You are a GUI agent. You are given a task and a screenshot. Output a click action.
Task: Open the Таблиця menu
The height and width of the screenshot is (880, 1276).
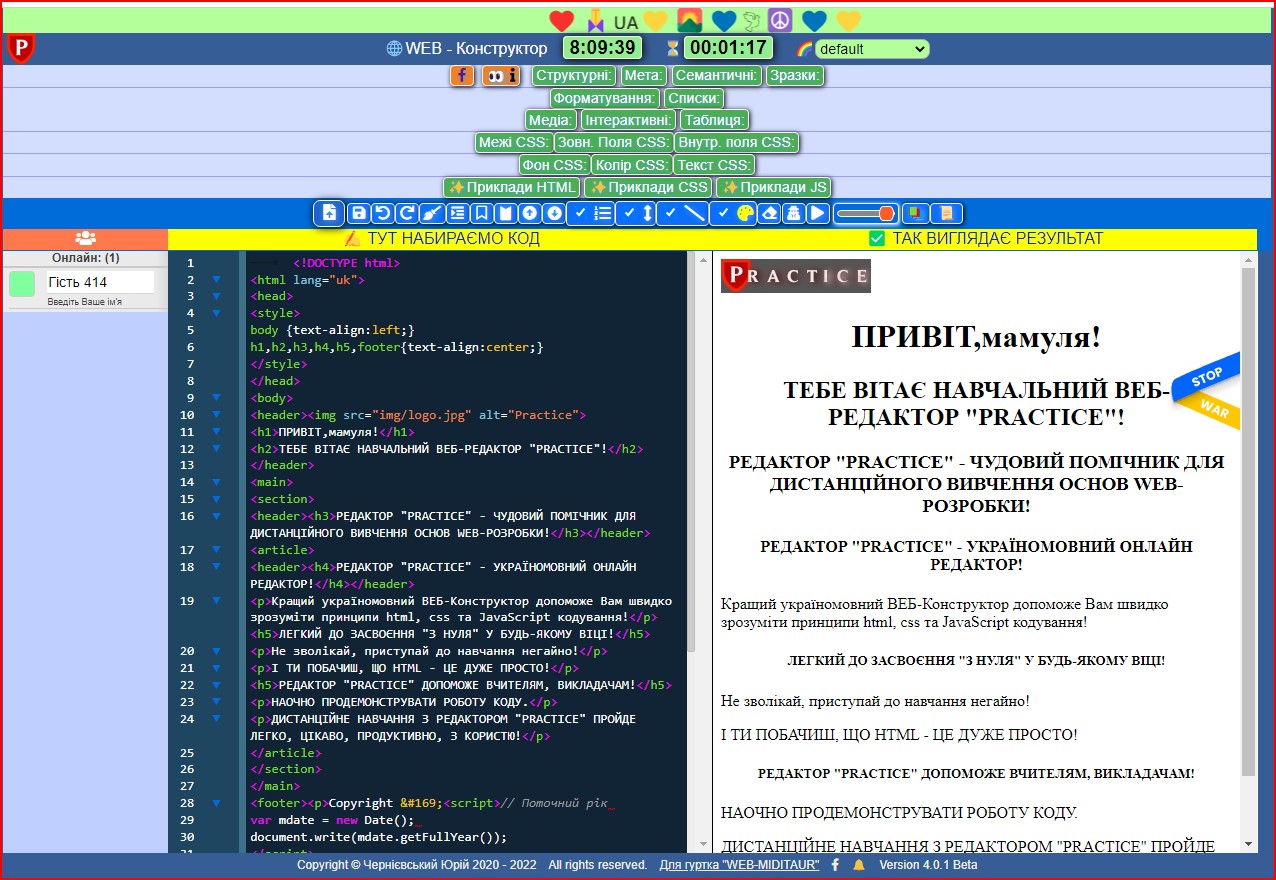(x=715, y=120)
